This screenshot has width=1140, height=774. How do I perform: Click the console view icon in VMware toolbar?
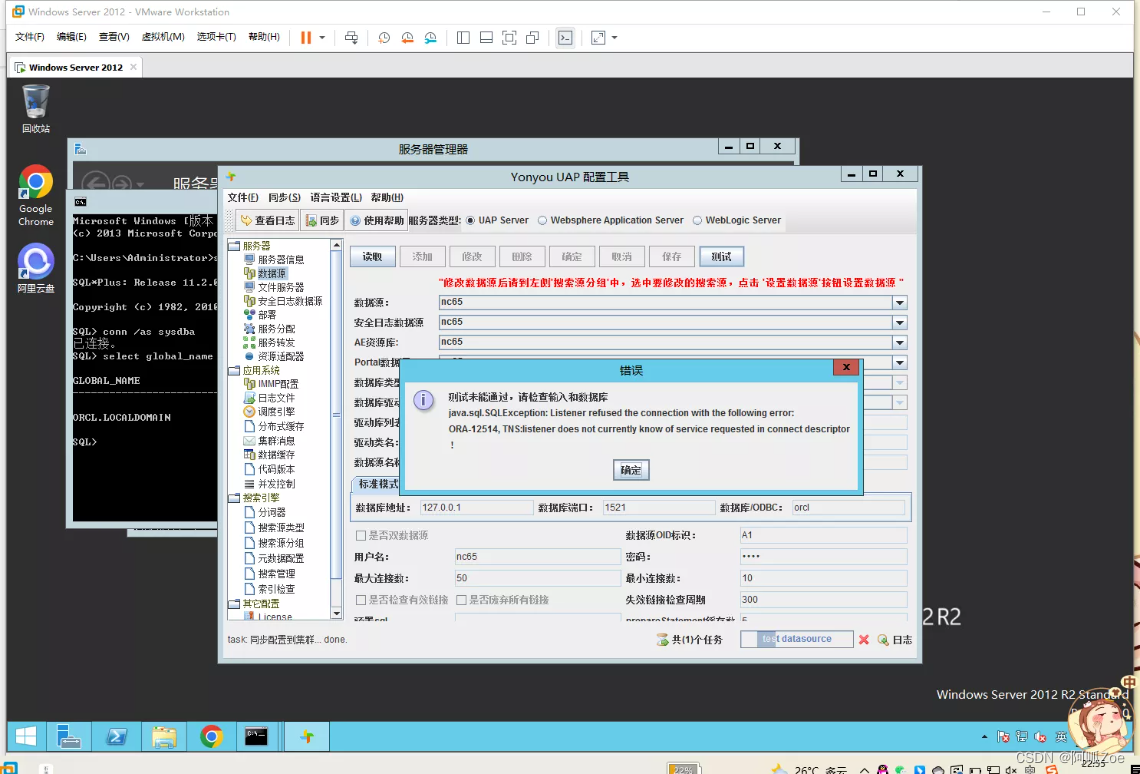565,38
